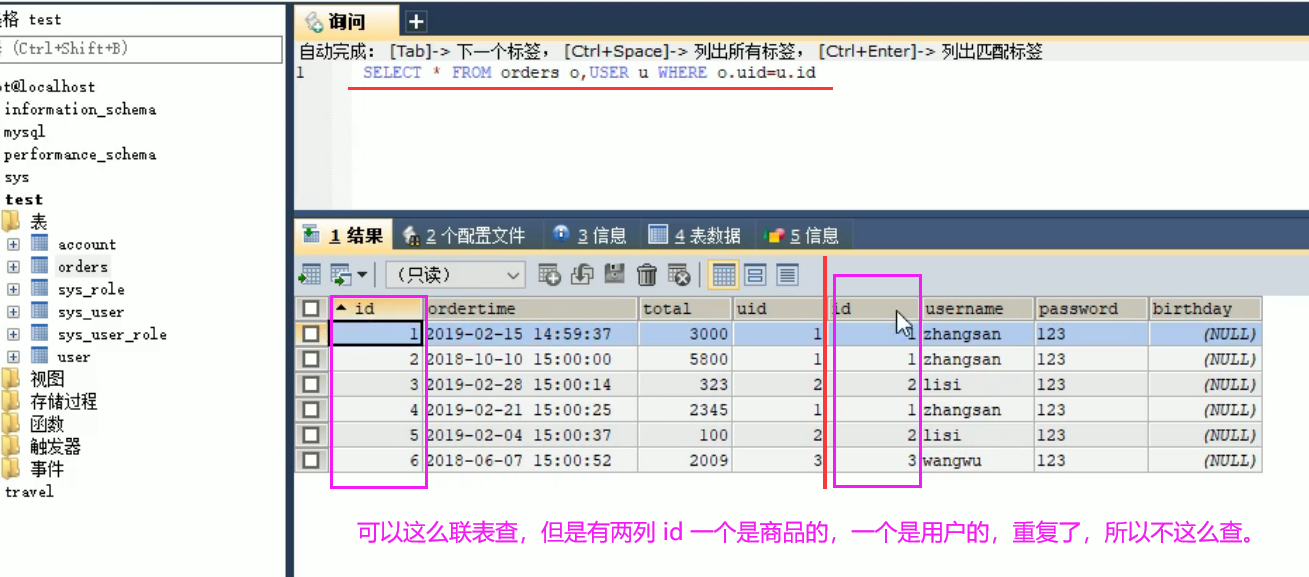Switch to the 1 结果 tab

pos(343,236)
